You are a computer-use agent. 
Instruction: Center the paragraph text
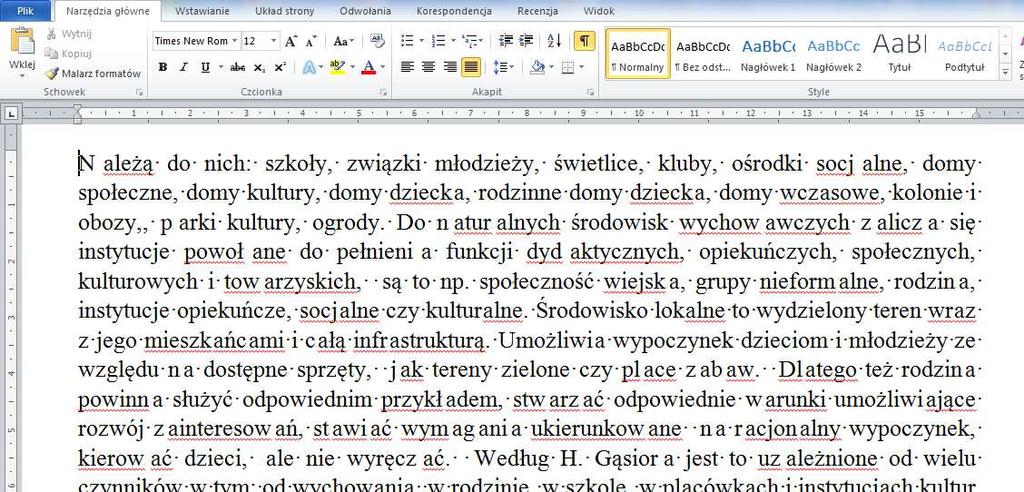tap(428, 67)
